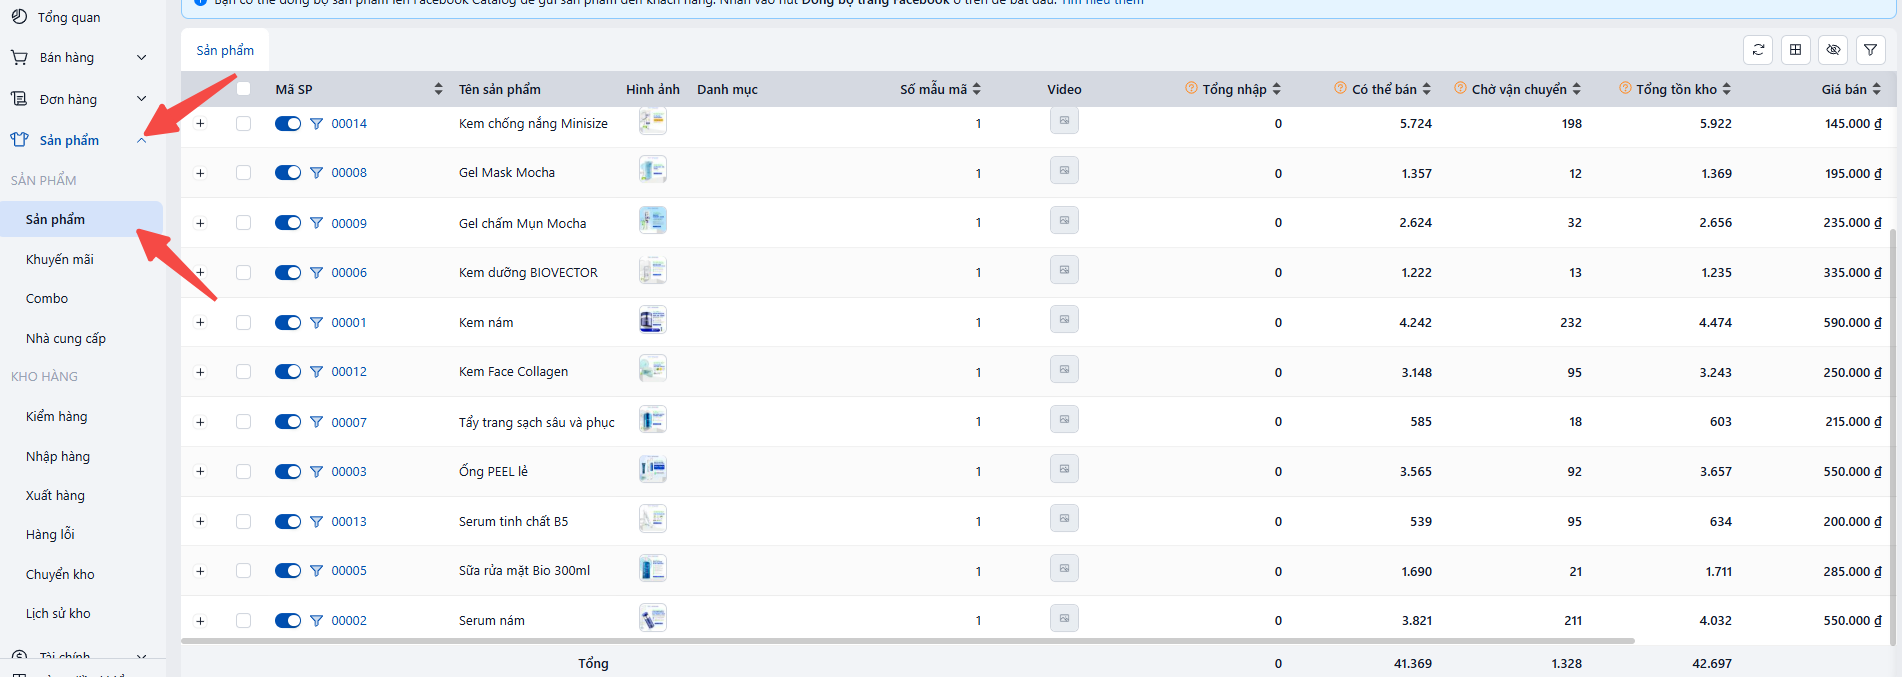This screenshot has height=677, width=1902.
Task: Click the help icon beside Tổng tồn kho
Action: [1625, 88]
